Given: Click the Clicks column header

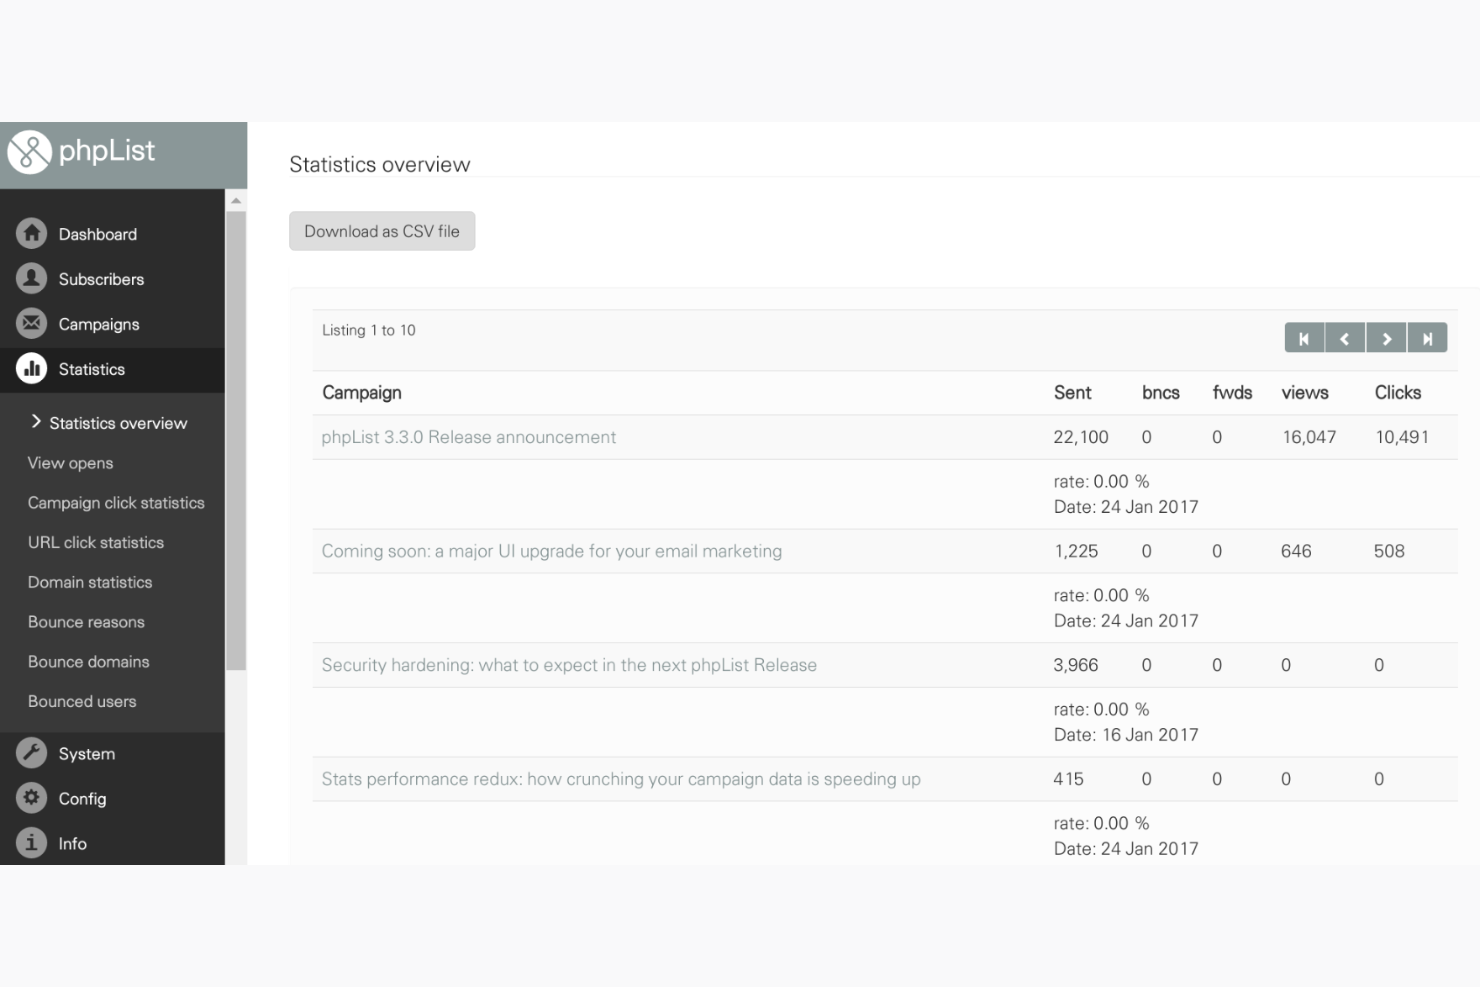Looking at the screenshot, I should point(1398,393).
